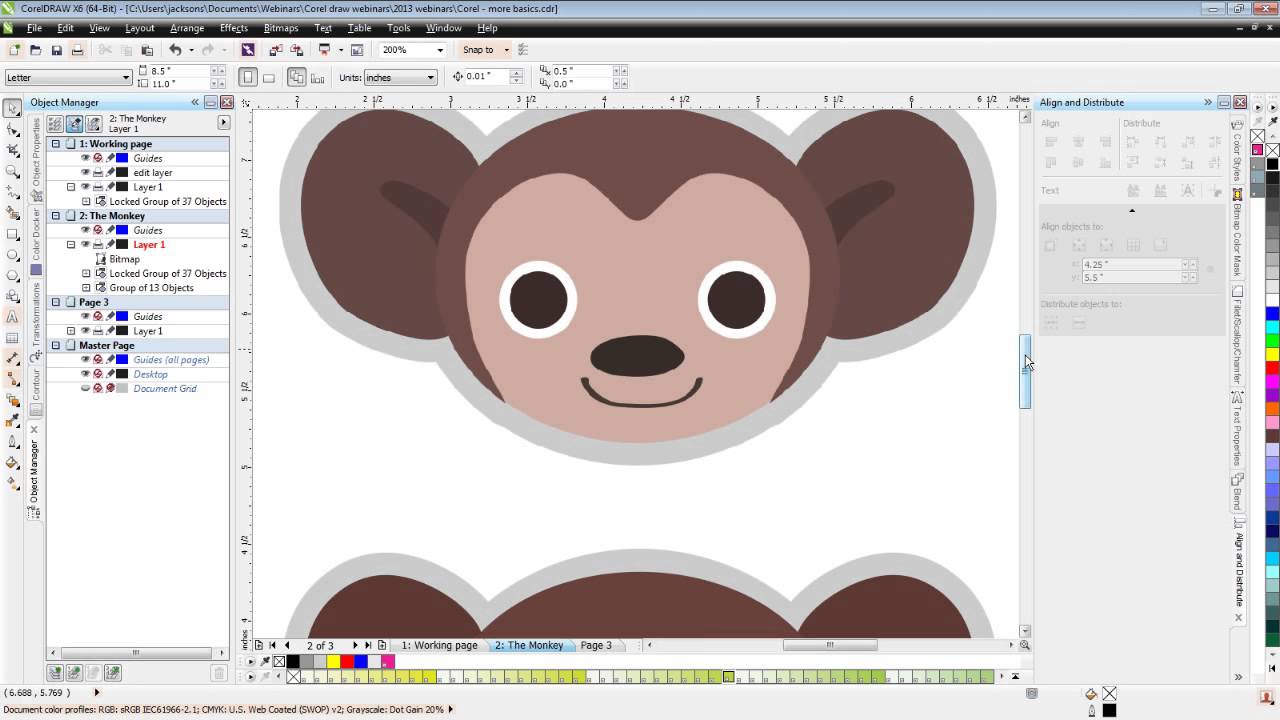This screenshot has height=720, width=1280.
Task: Select the Fill bucket tool in the toolbox
Action: pyautogui.click(x=13, y=462)
